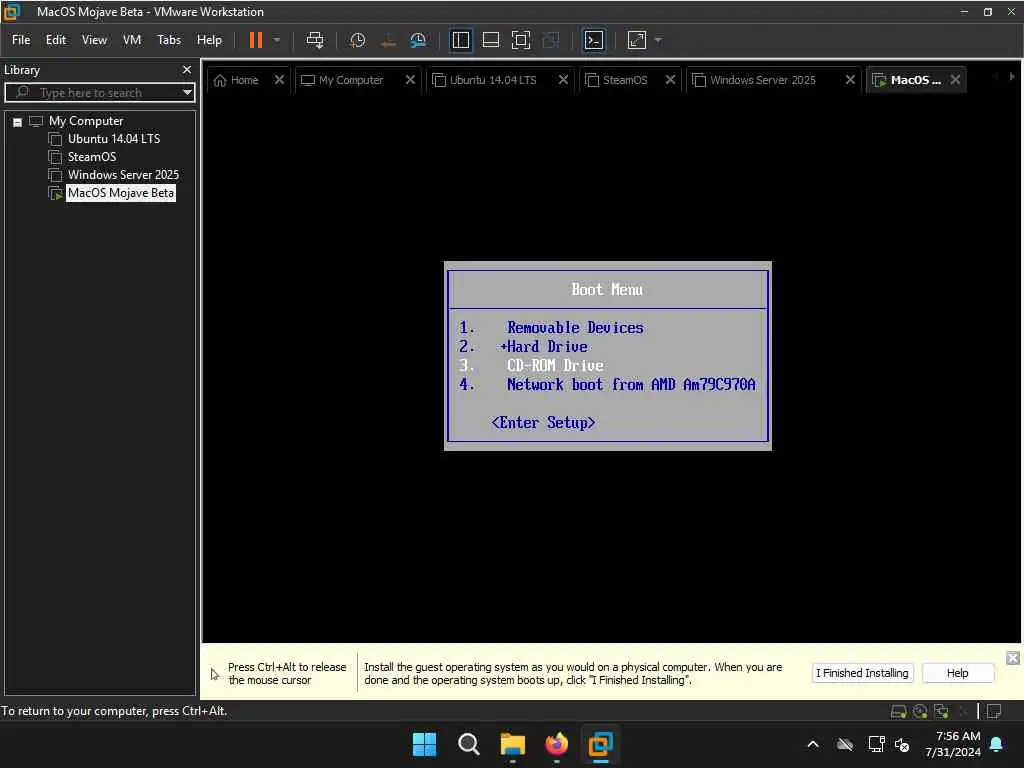
Task: Open the Edit menu
Action: pyautogui.click(x=56, y=40)
